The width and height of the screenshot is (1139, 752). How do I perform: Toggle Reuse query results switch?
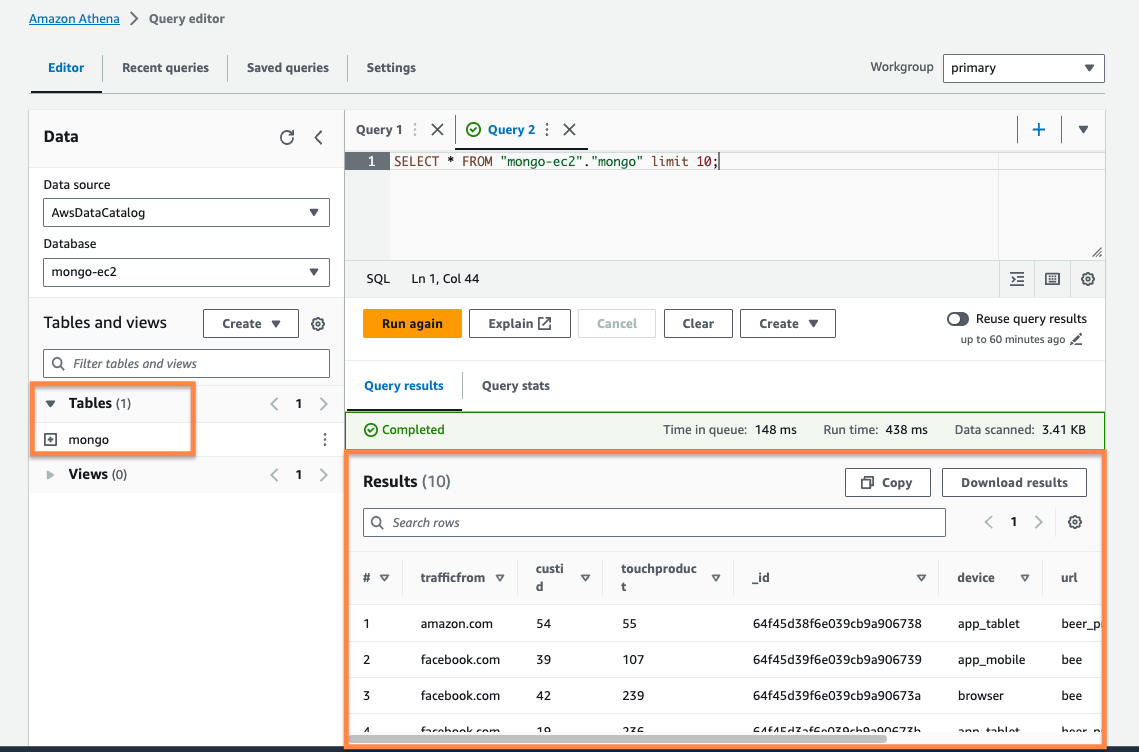(x=958, y=319)
